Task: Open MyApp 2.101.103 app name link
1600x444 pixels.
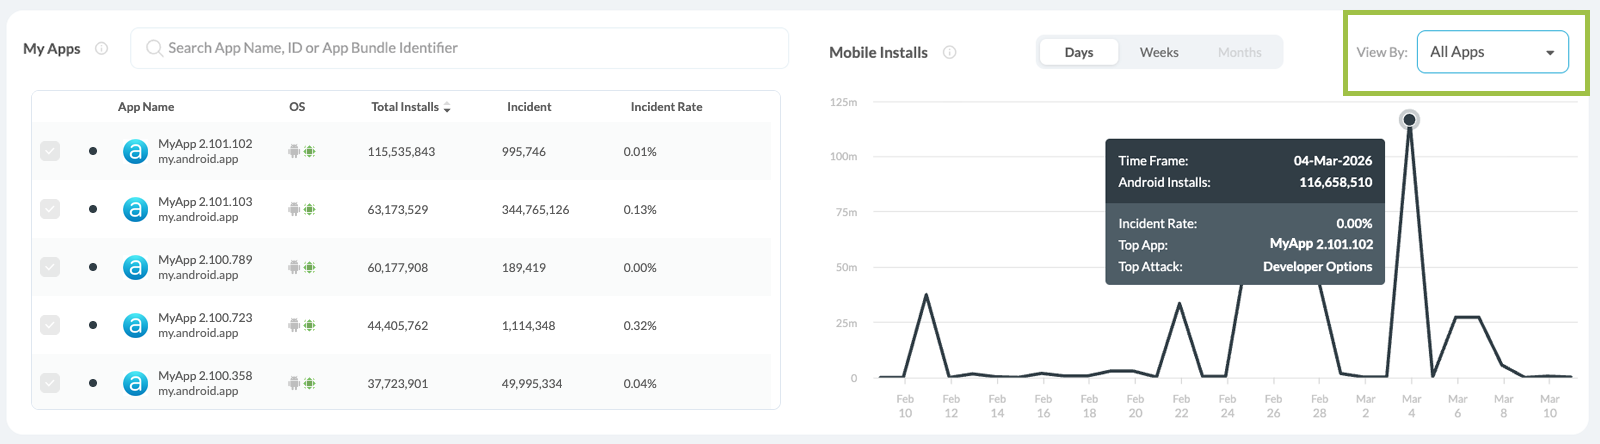Action: [205, 202]
